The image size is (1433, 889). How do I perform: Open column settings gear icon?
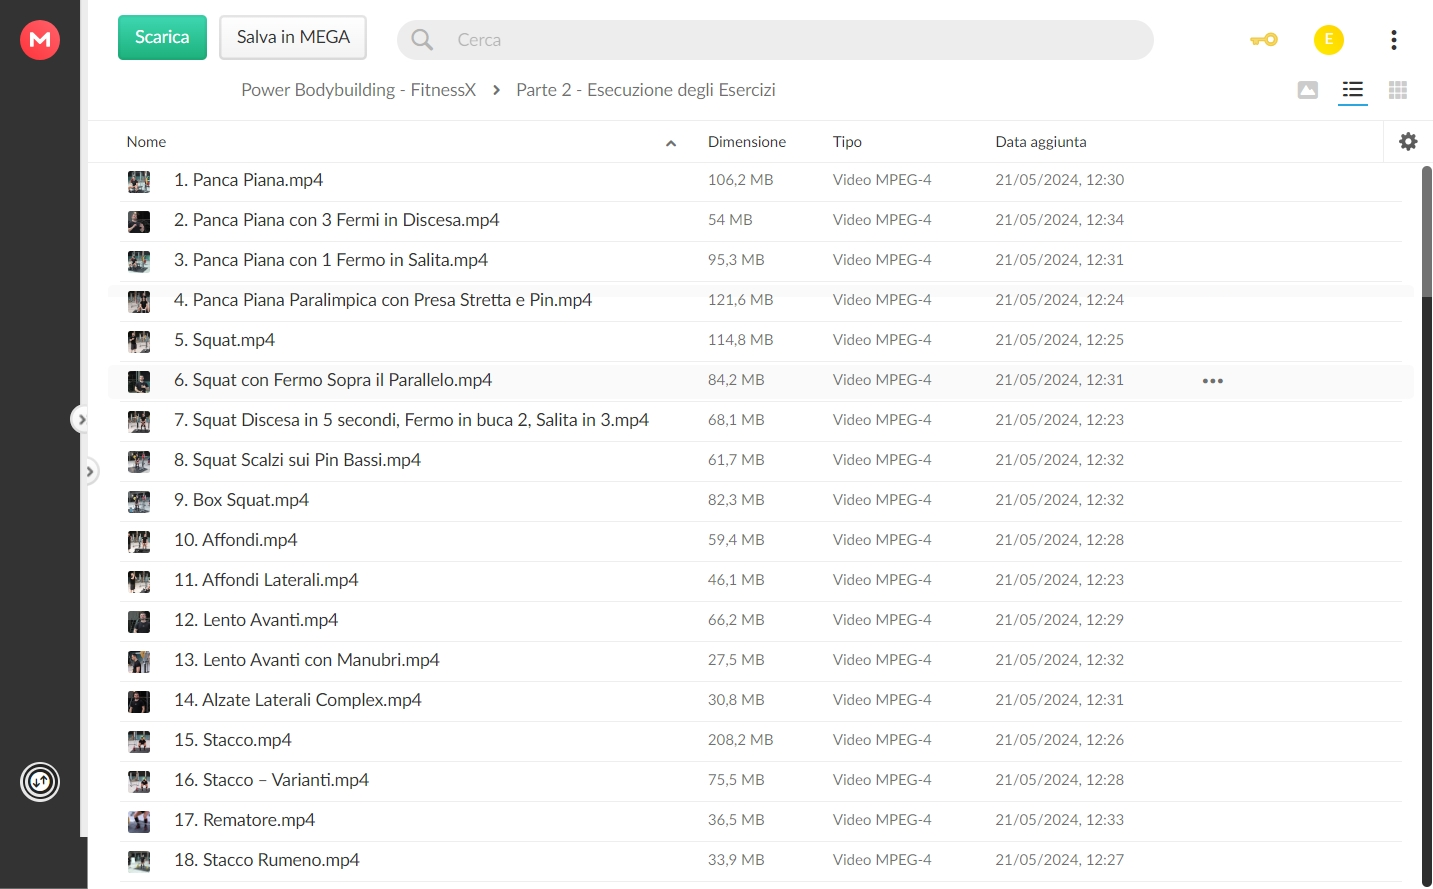[1408, 142]
